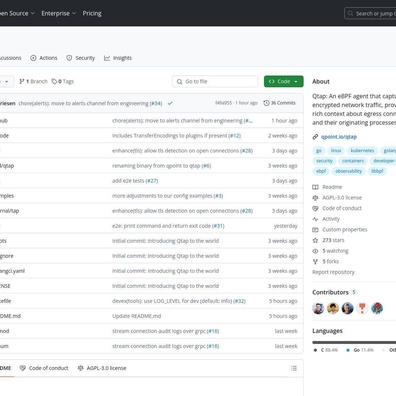The image size is (396, 396).
Task: Open Code of conduct link in About sidebar
Action: (337, 208)
